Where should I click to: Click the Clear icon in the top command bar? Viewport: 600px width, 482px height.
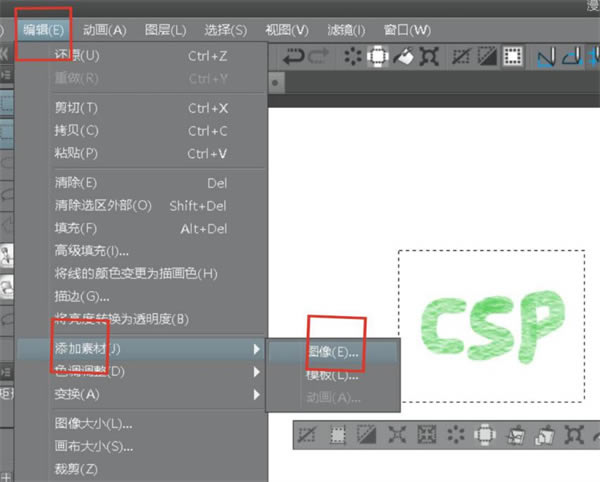coord(352,57)
